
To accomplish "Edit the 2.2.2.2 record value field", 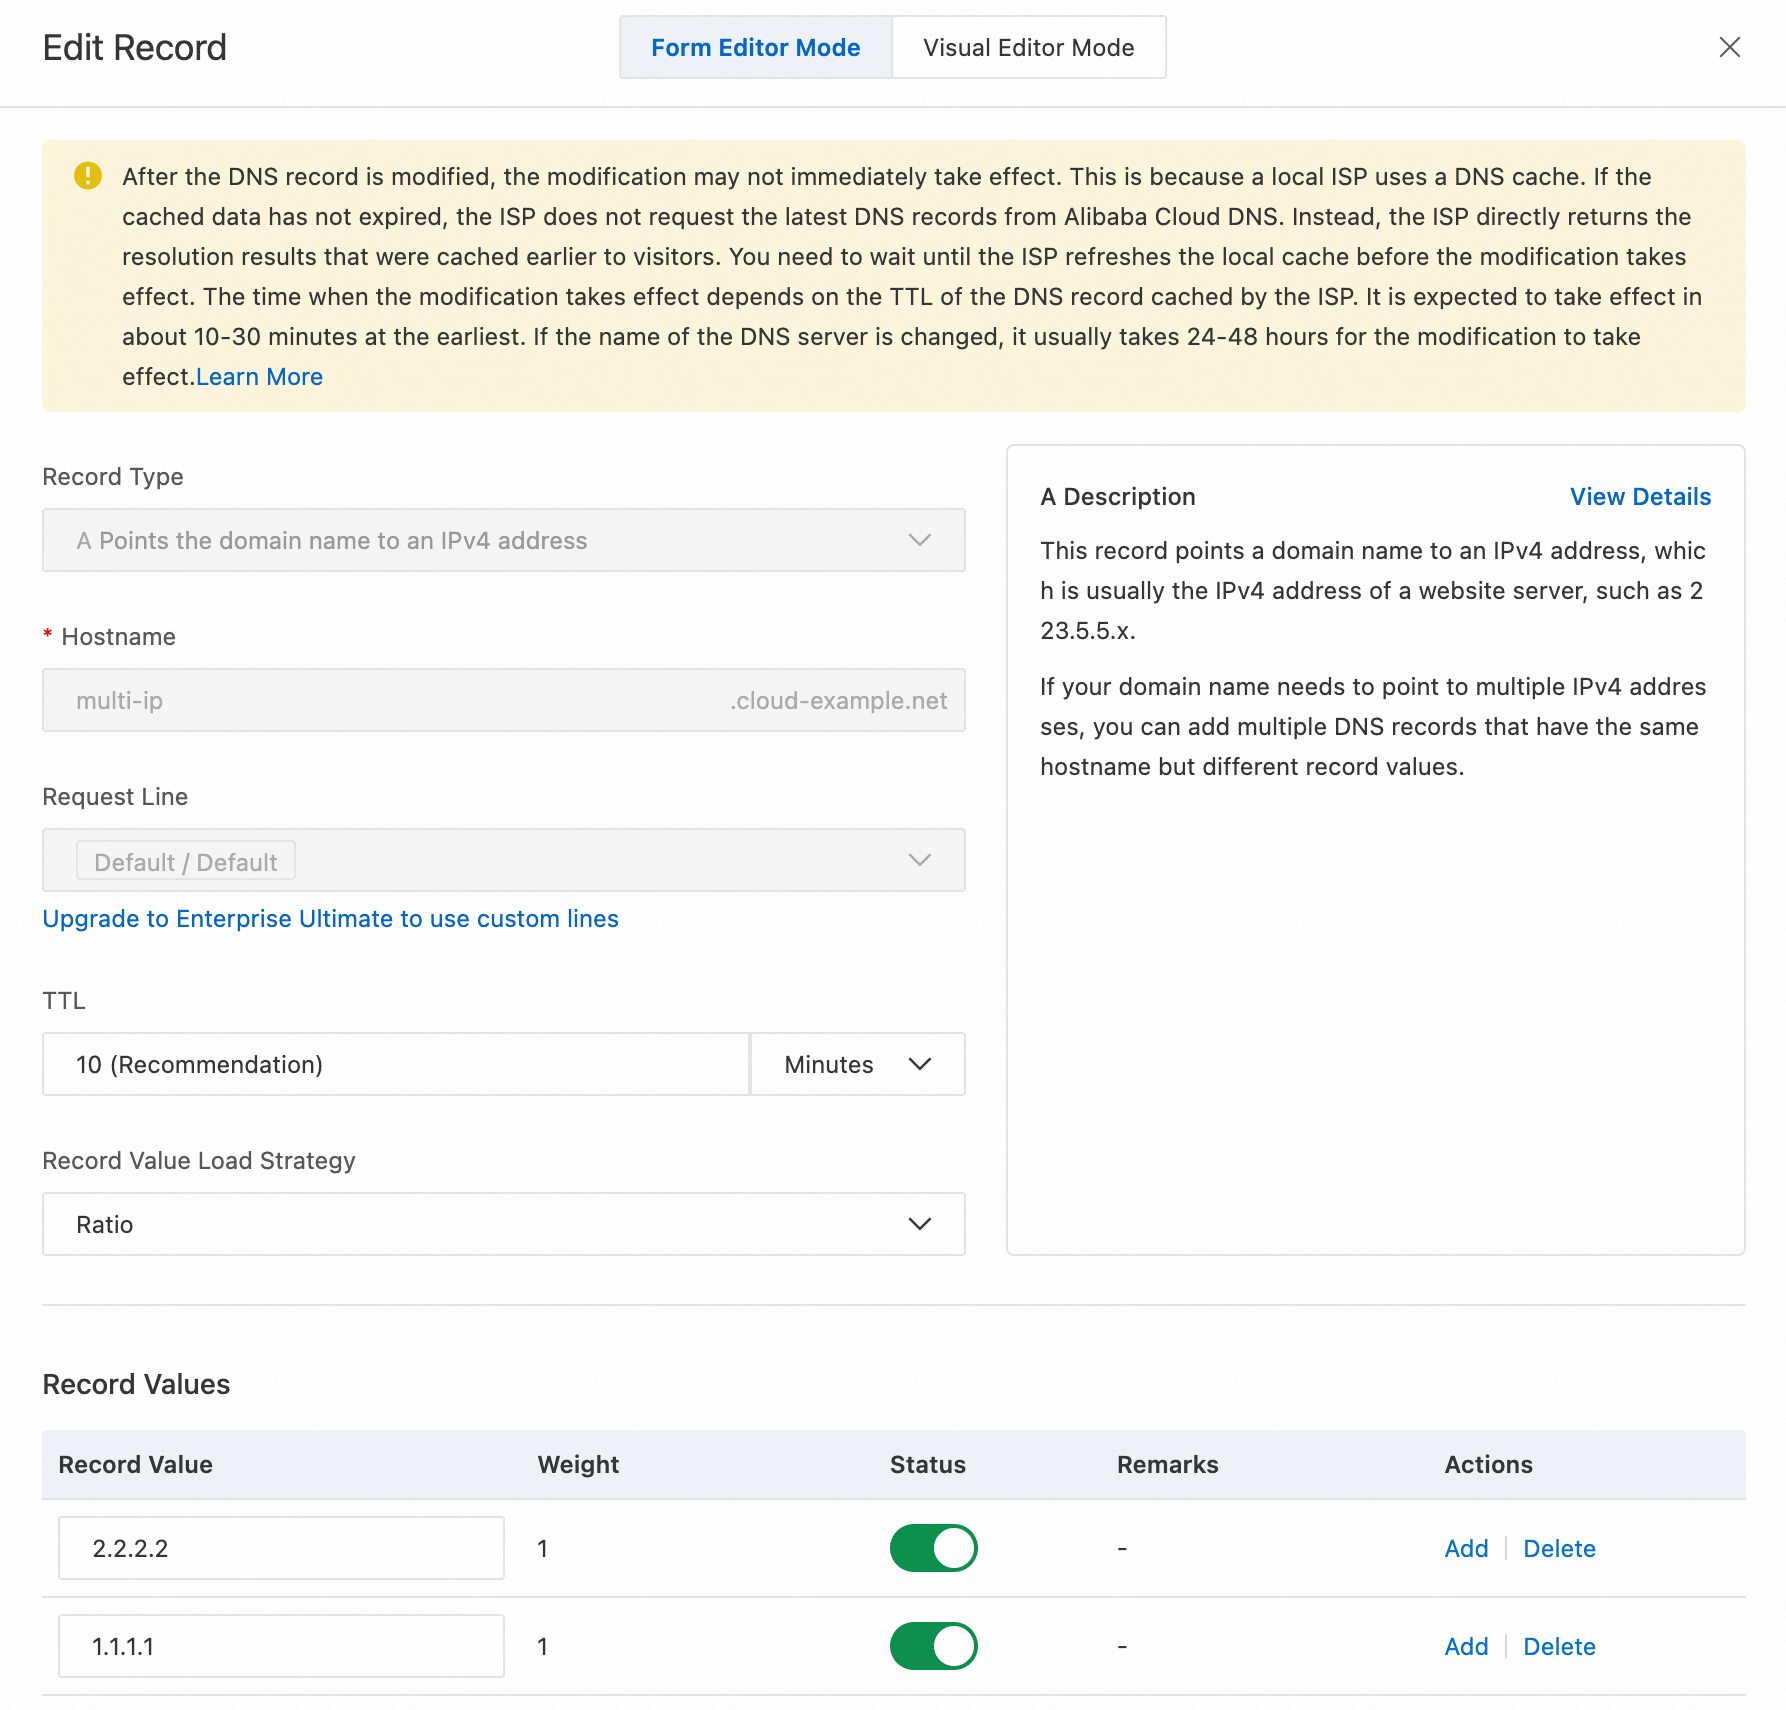I will 281,1548.
